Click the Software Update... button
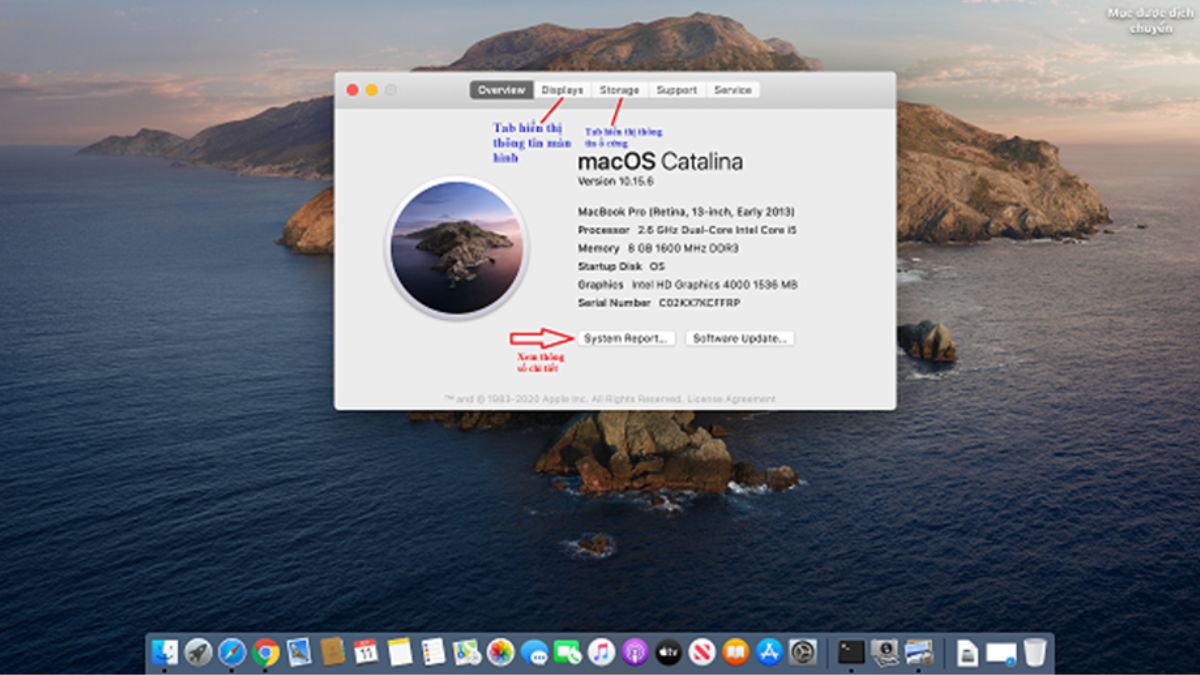Screen dimensions: 1200x675 click(740, 339)
